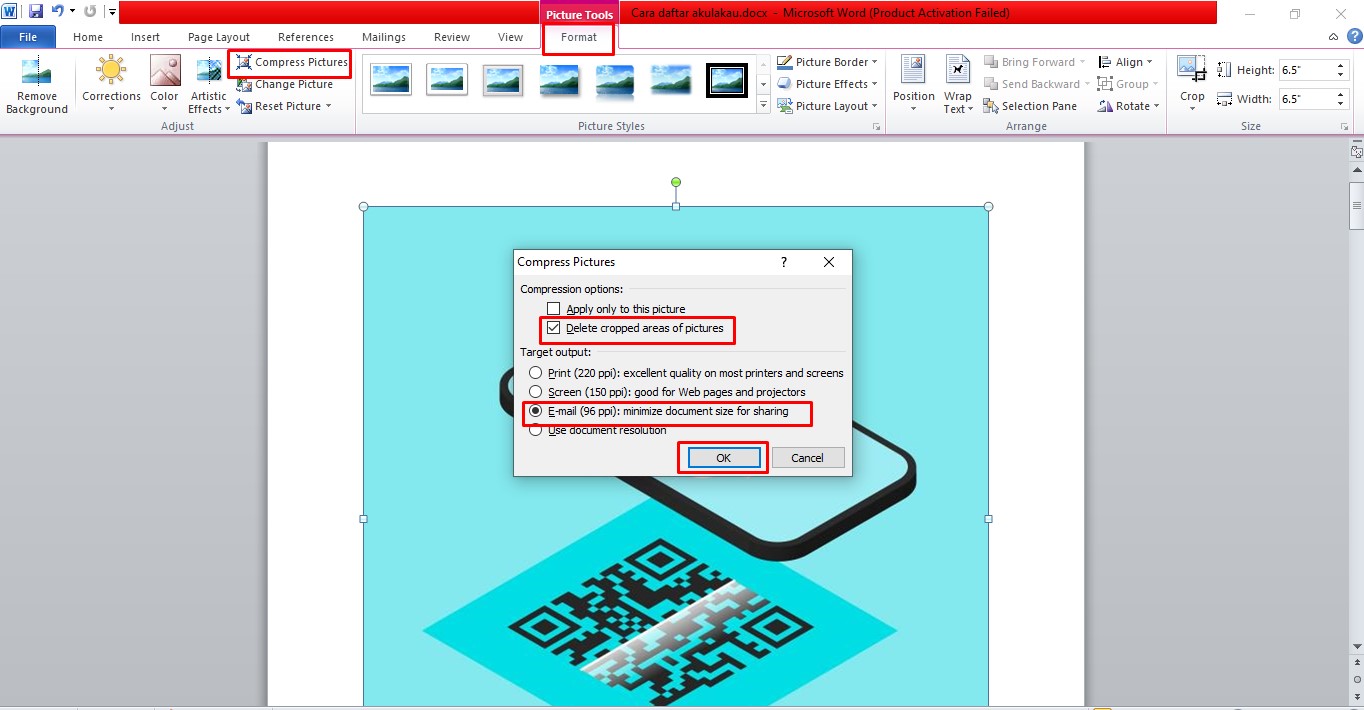Expand the Picture Effects dropdown
This screenshot has width=1364, height=710.
[x=874, y=84]
